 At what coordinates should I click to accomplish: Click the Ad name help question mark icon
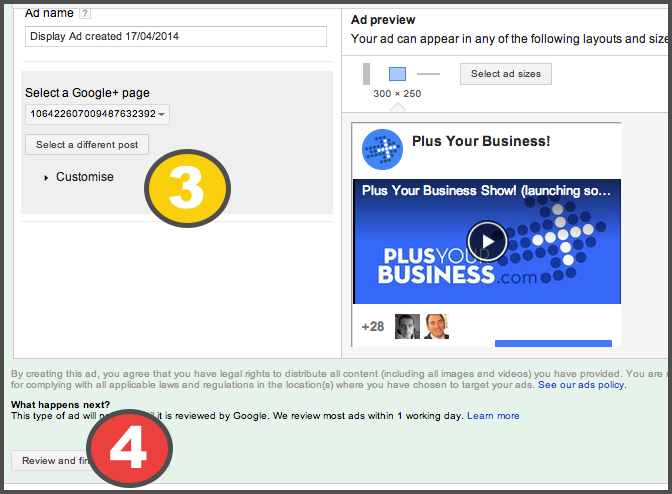[85, 13]
